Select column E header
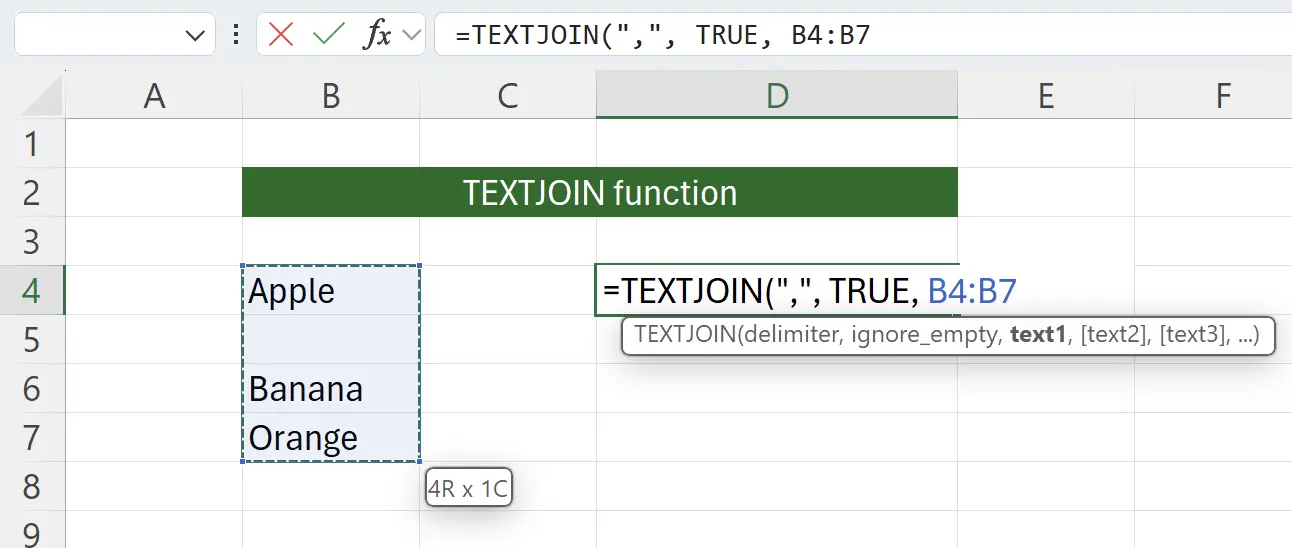Screen dimensions: 1292x548 coord(1046,96)
